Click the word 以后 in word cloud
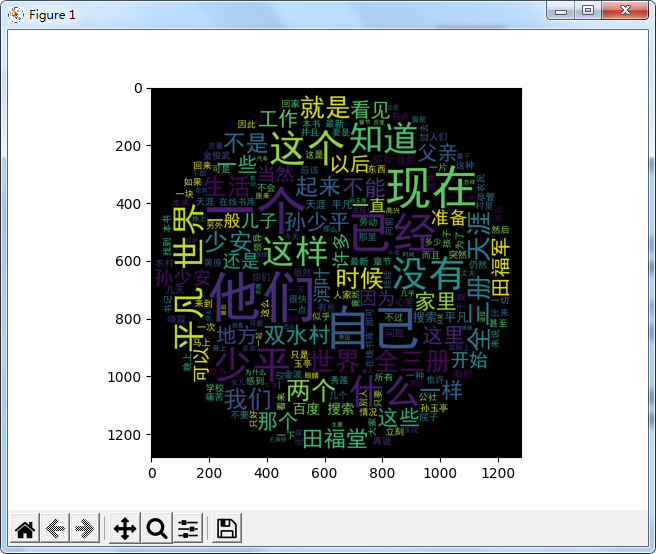656x554 pixels. pos(350,164)
